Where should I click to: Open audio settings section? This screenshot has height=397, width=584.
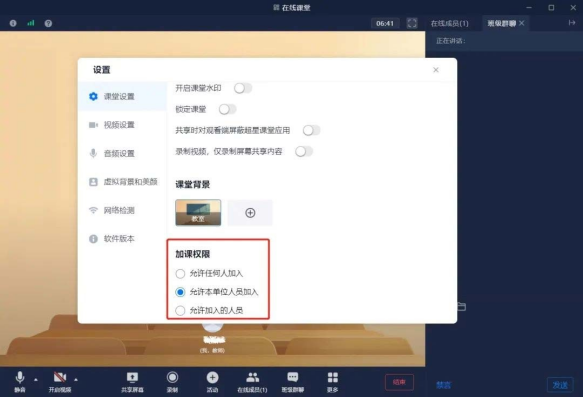coord(123,153)
